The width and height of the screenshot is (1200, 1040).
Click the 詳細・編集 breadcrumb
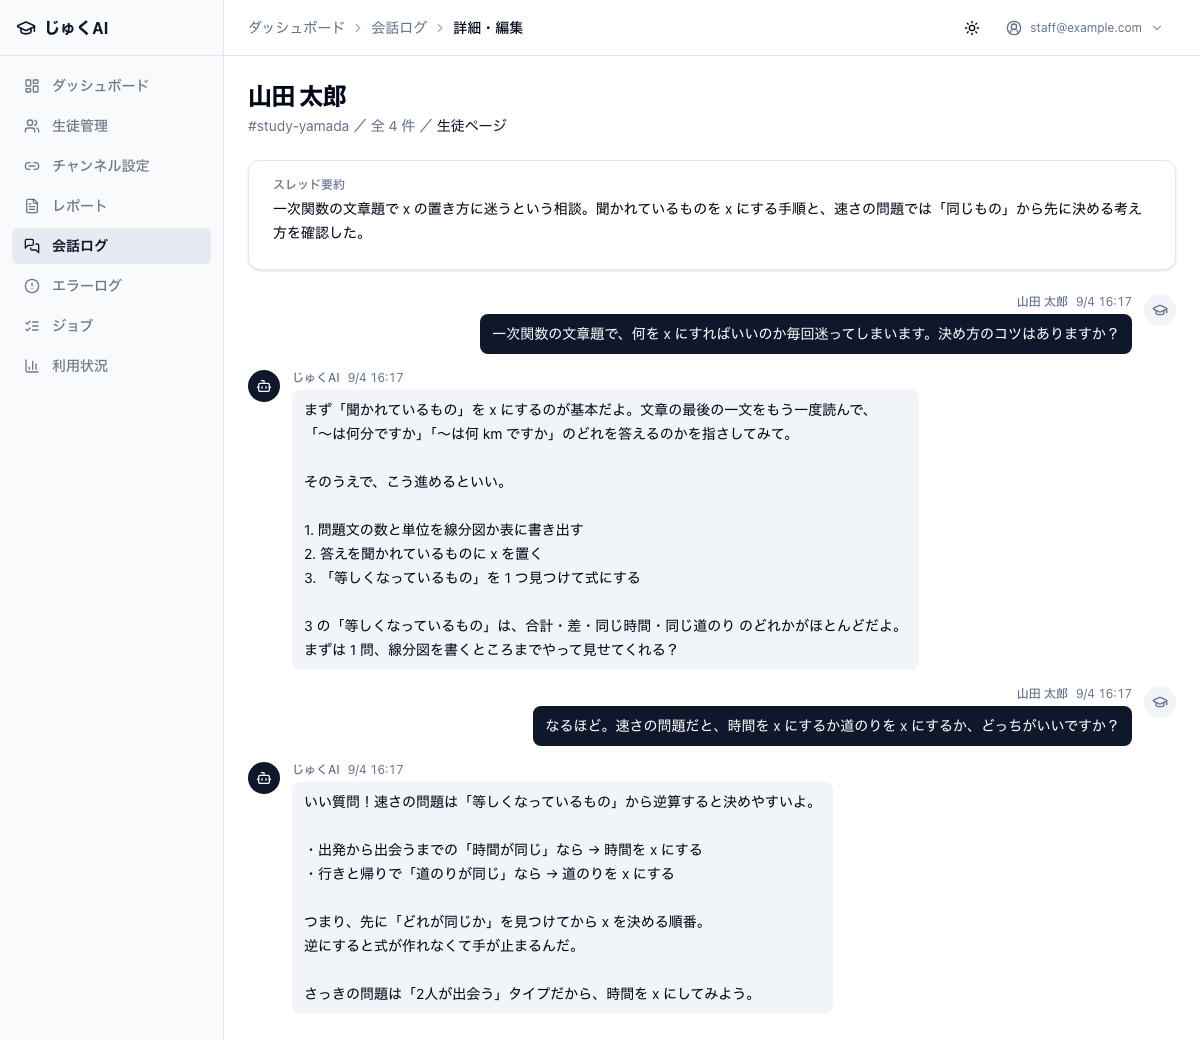[488, 28]
